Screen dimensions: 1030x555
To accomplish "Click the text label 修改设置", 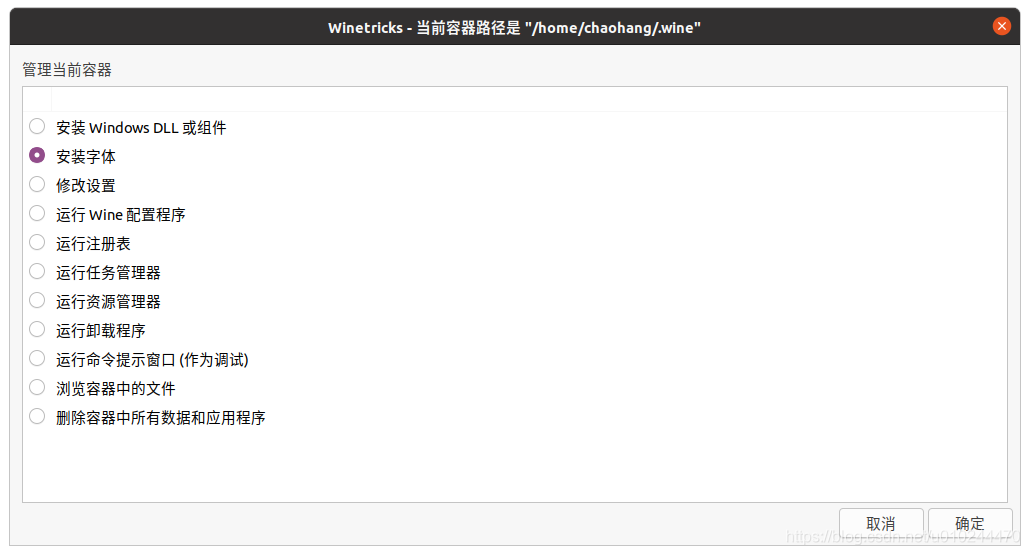I will click(86, 185).
